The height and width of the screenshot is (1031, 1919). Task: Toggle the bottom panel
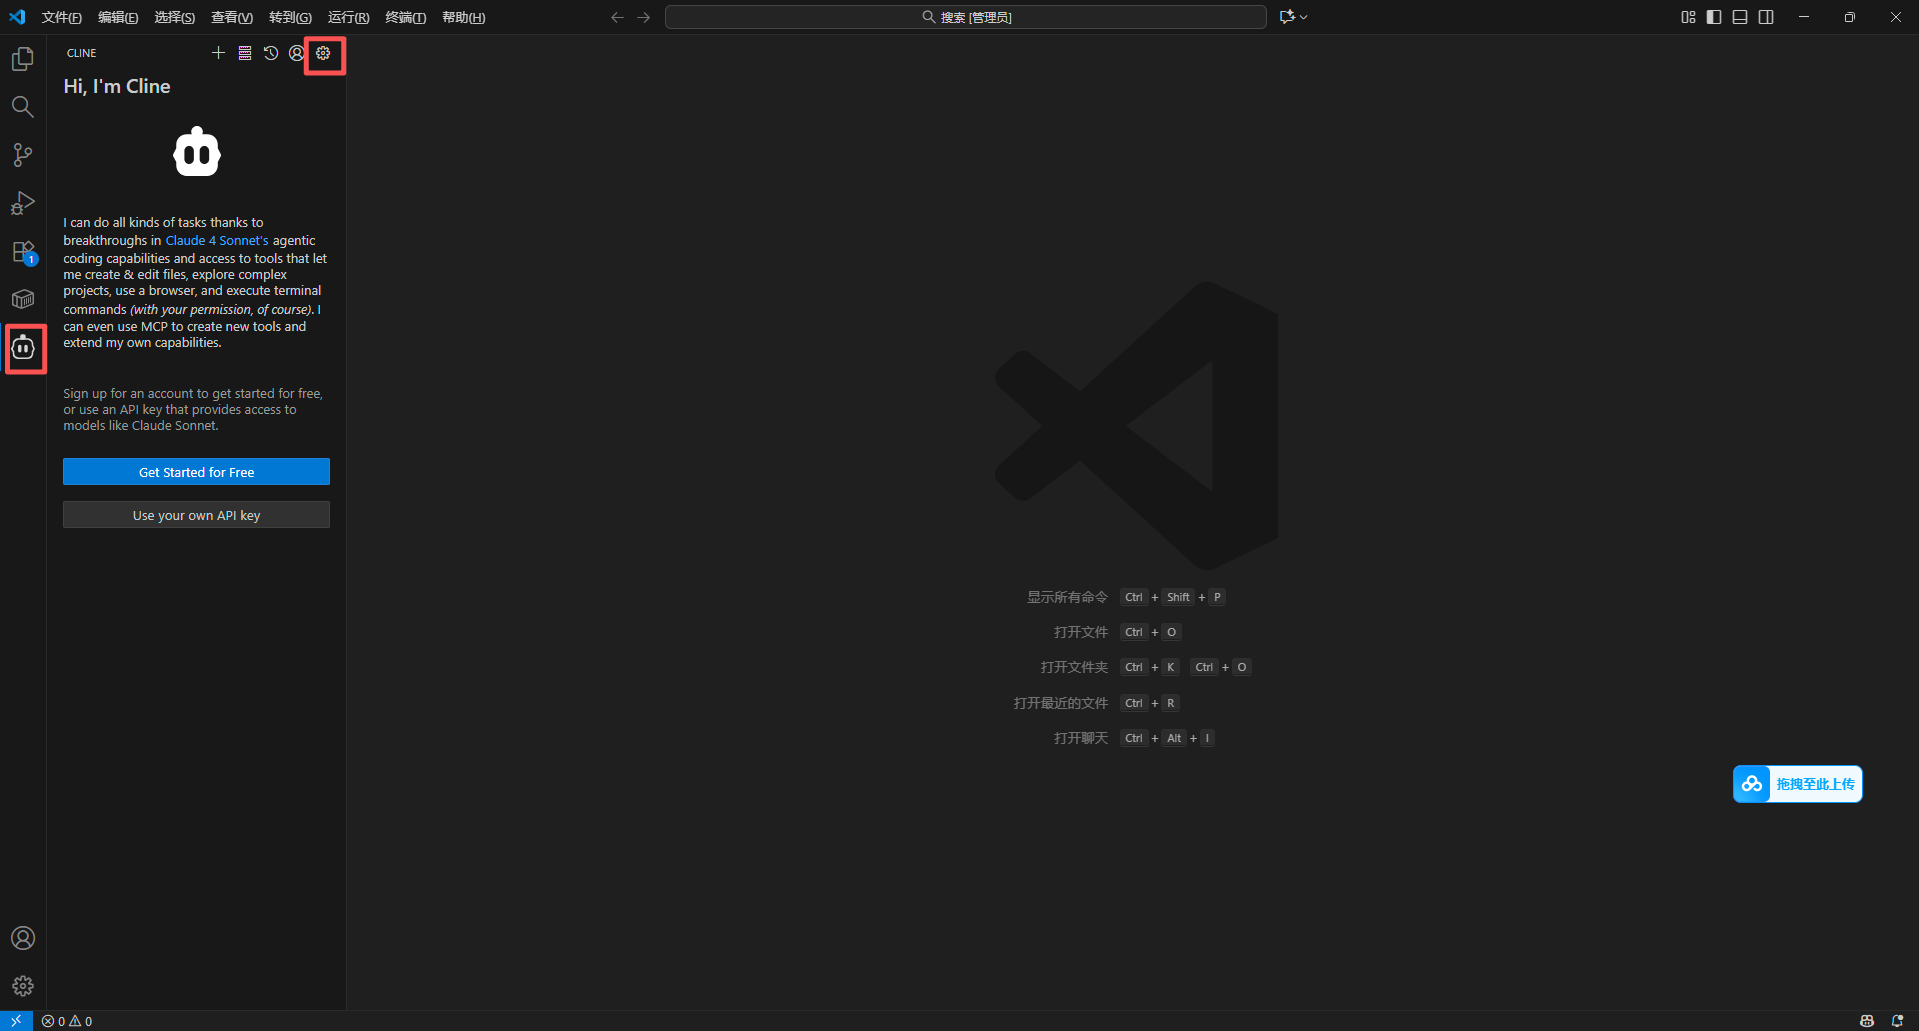pyautogui.click(x=1740, y=17)
